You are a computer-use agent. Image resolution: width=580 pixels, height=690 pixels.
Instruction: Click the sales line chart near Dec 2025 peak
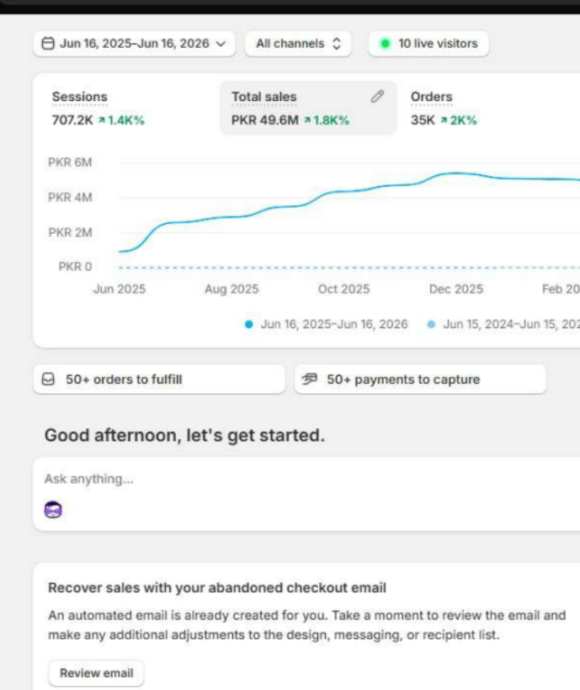(456, 173)
